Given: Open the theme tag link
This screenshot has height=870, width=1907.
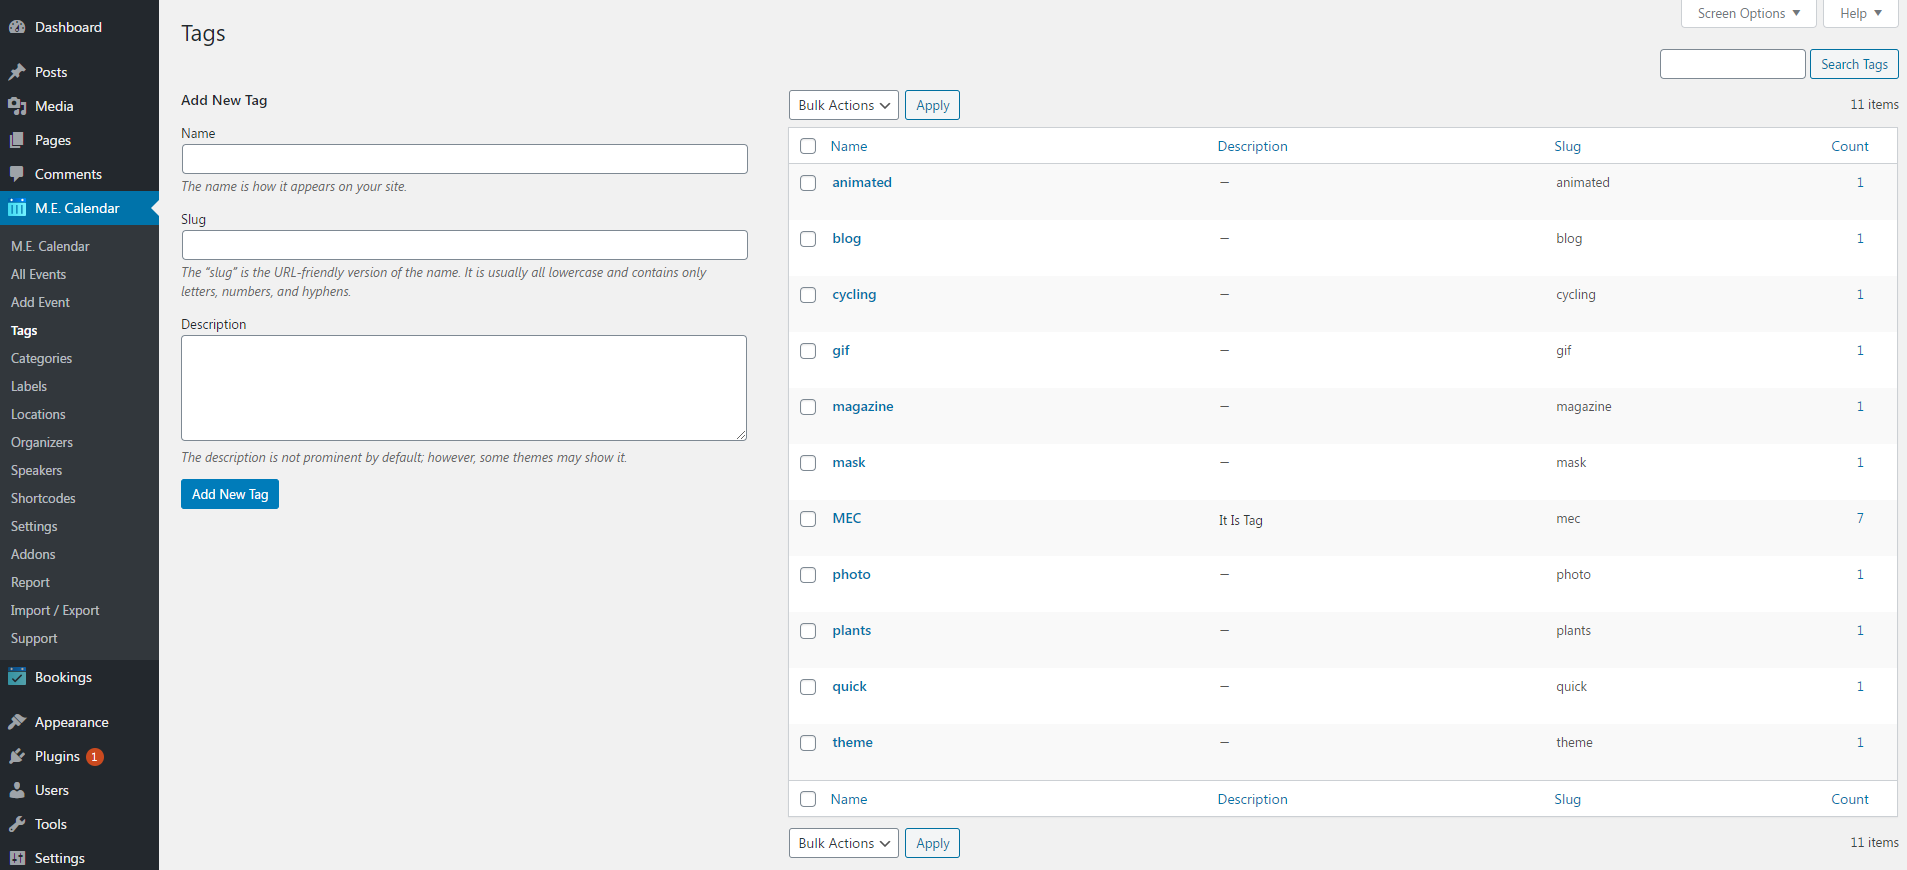Looking at the screenshot, I should click(x=852, y=742).
